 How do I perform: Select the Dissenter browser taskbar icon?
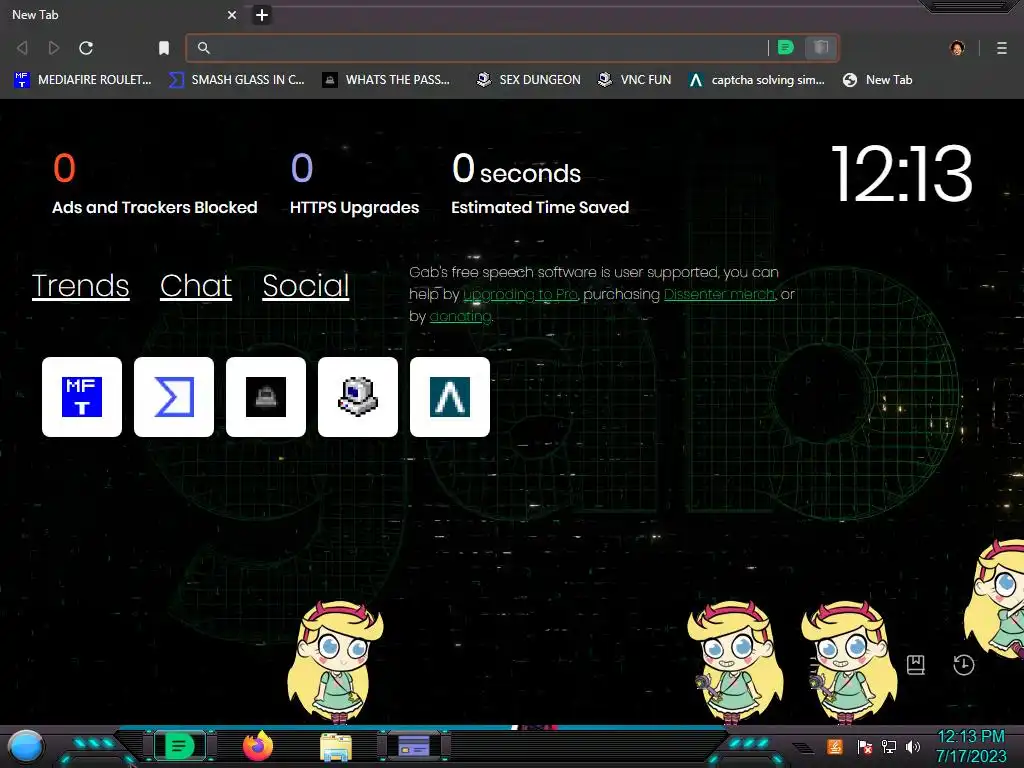click(x=179, y=746)
